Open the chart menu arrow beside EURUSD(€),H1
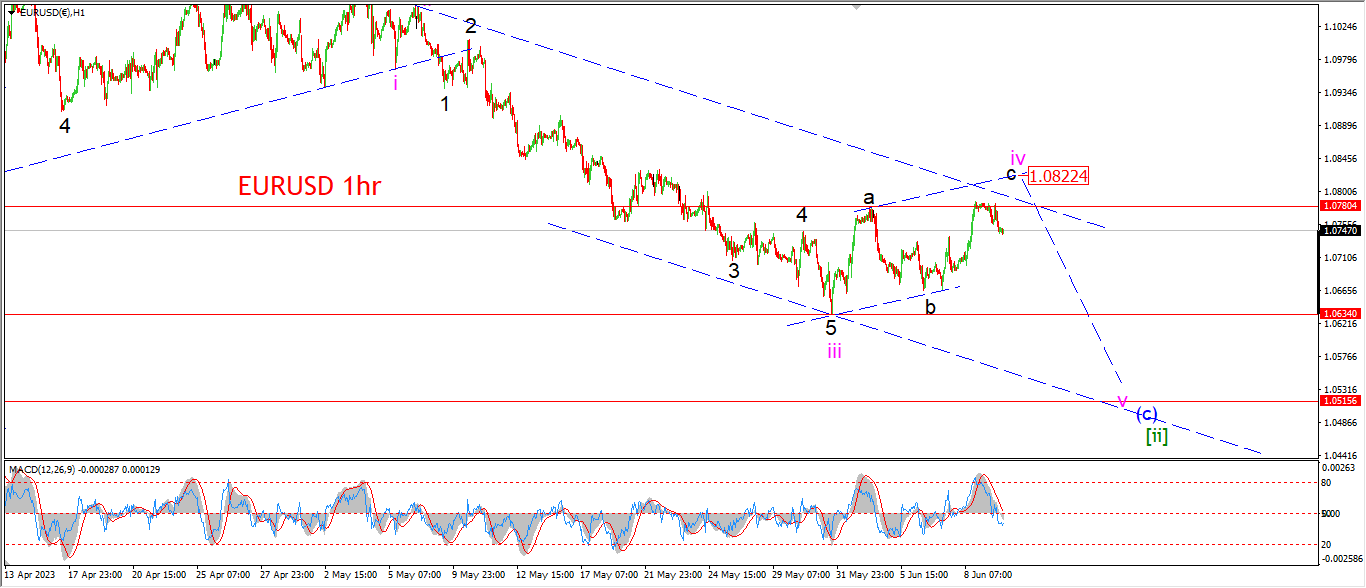 (x=10, y=11)
